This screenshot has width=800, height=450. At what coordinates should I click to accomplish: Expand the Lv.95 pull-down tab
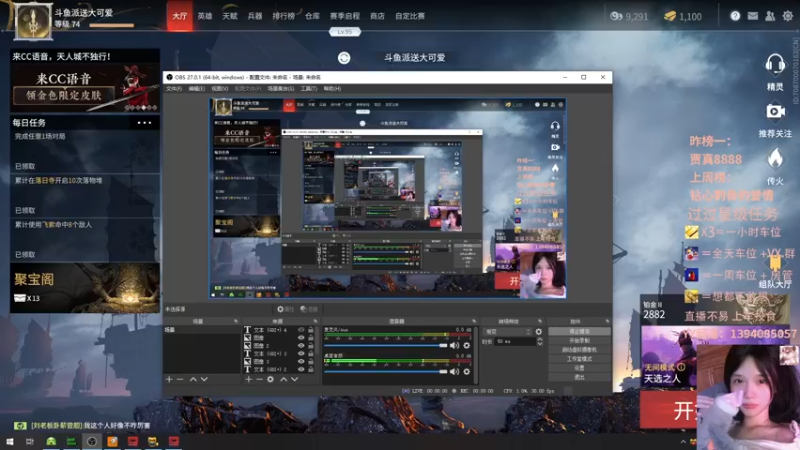point(345,32)
